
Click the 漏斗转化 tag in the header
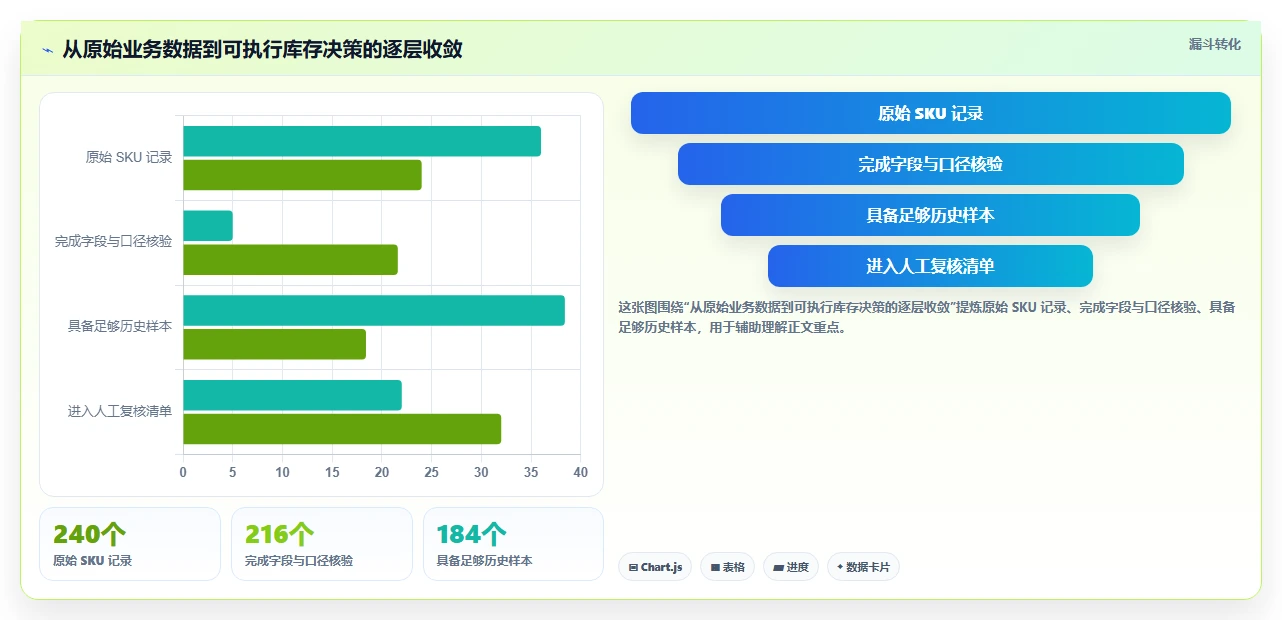[1215, 44]
